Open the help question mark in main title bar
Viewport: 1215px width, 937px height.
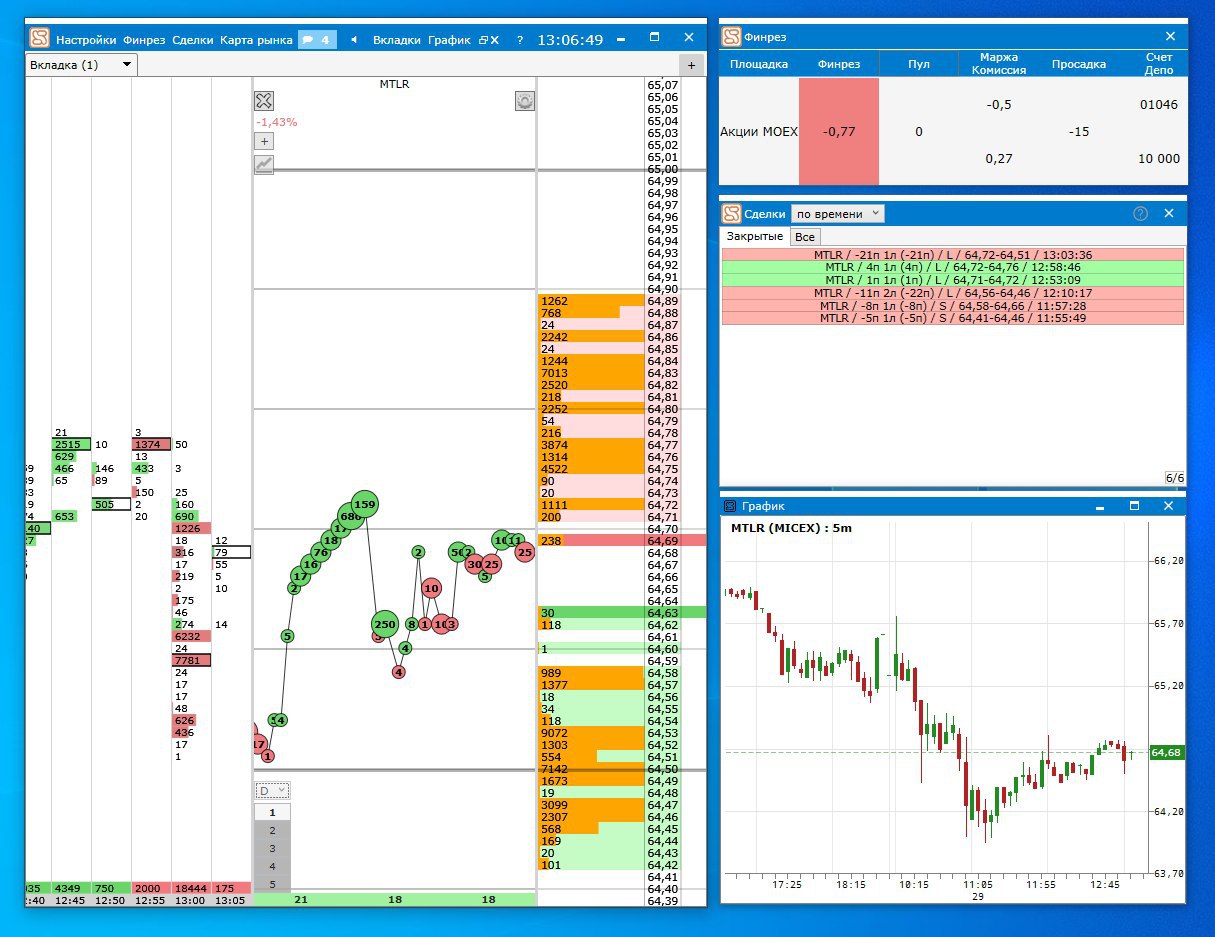pyautogui.click(x=519, y=40)
